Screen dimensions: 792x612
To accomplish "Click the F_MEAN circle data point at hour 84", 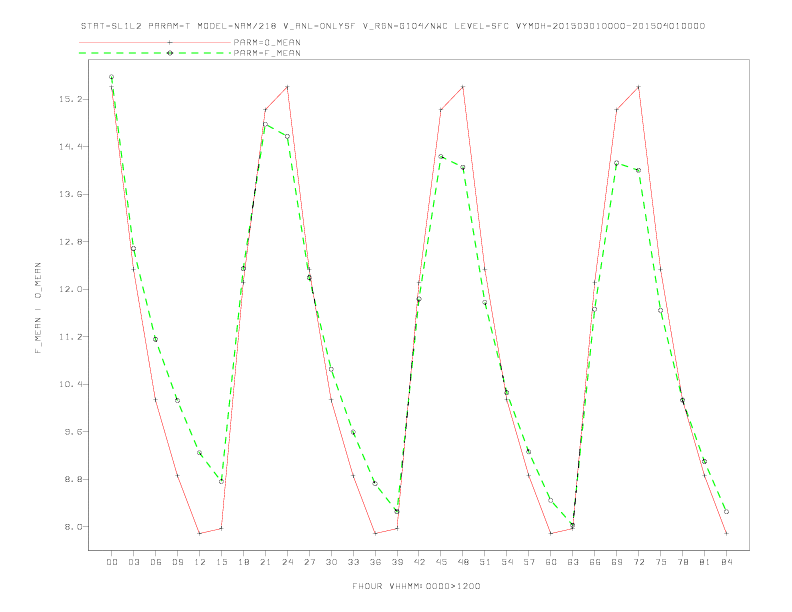I will coord(726,512).
